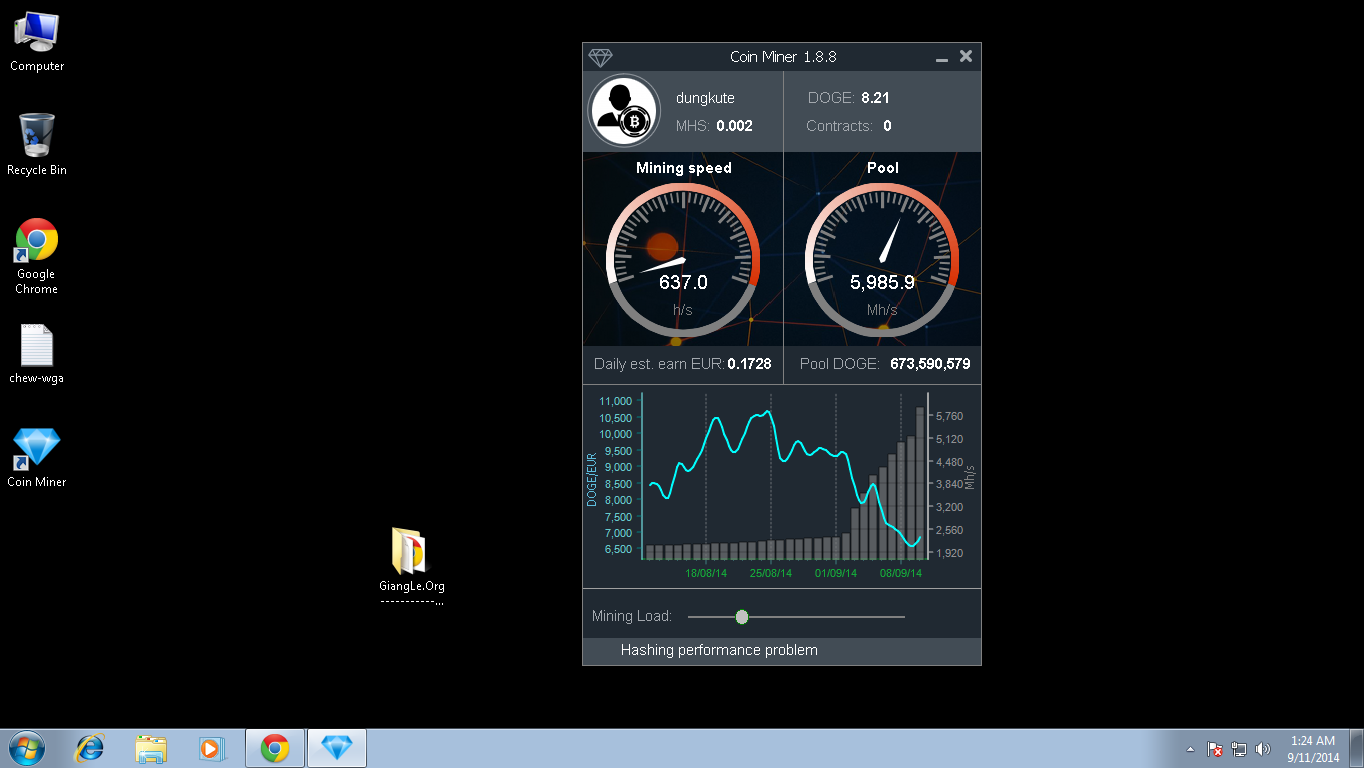Click the 18/08/14 date on chart
Image resolution: width=1364 pixels, height=768 pixels.
[x=706, y=574]
